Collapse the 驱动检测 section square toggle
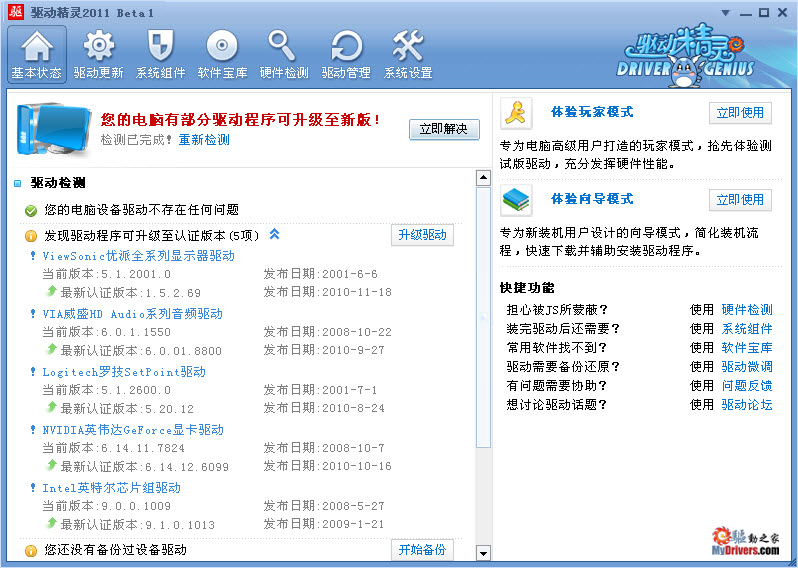 [x=18, y=183]
